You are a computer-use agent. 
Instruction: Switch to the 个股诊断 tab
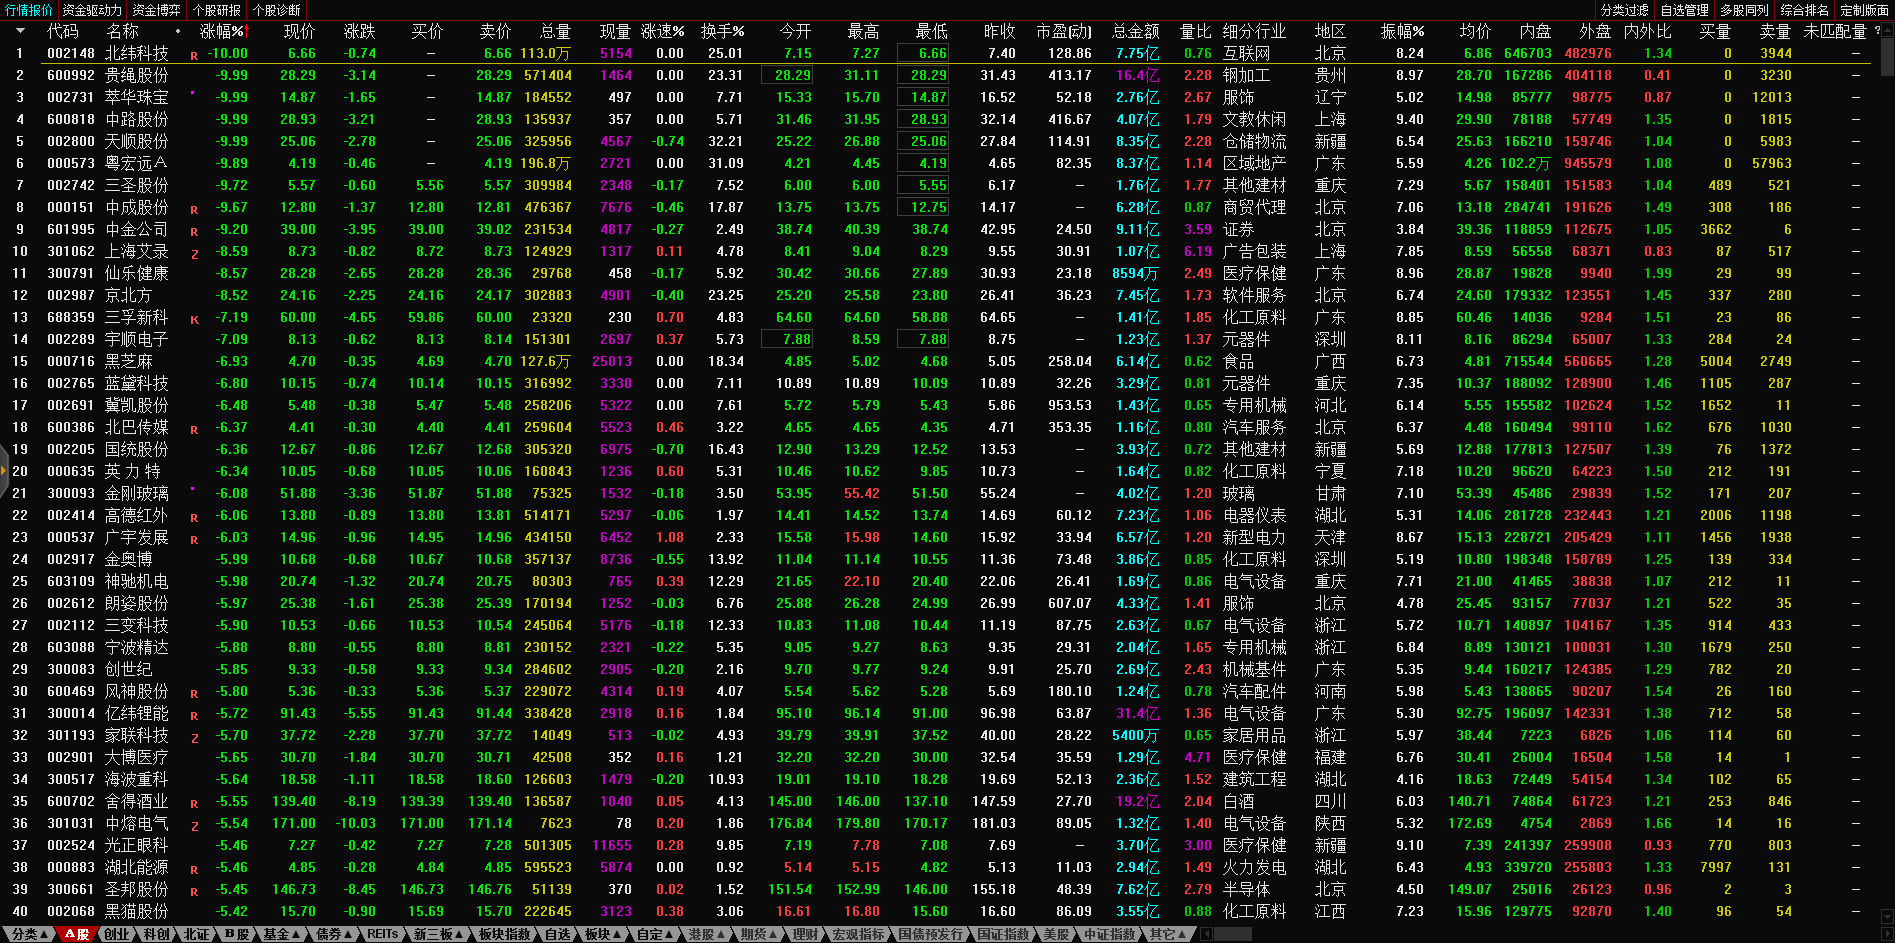276,10
